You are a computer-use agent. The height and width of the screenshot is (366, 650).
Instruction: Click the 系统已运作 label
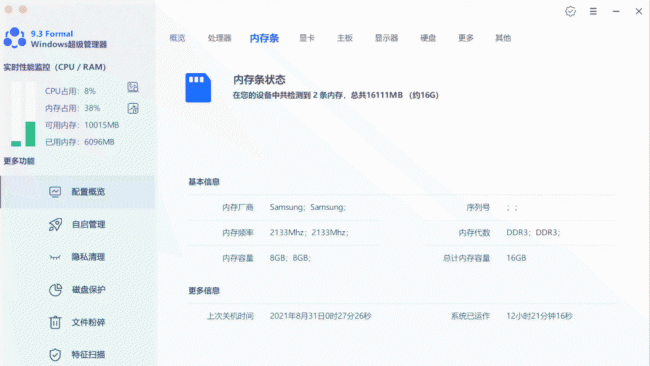tap(471, 316)
